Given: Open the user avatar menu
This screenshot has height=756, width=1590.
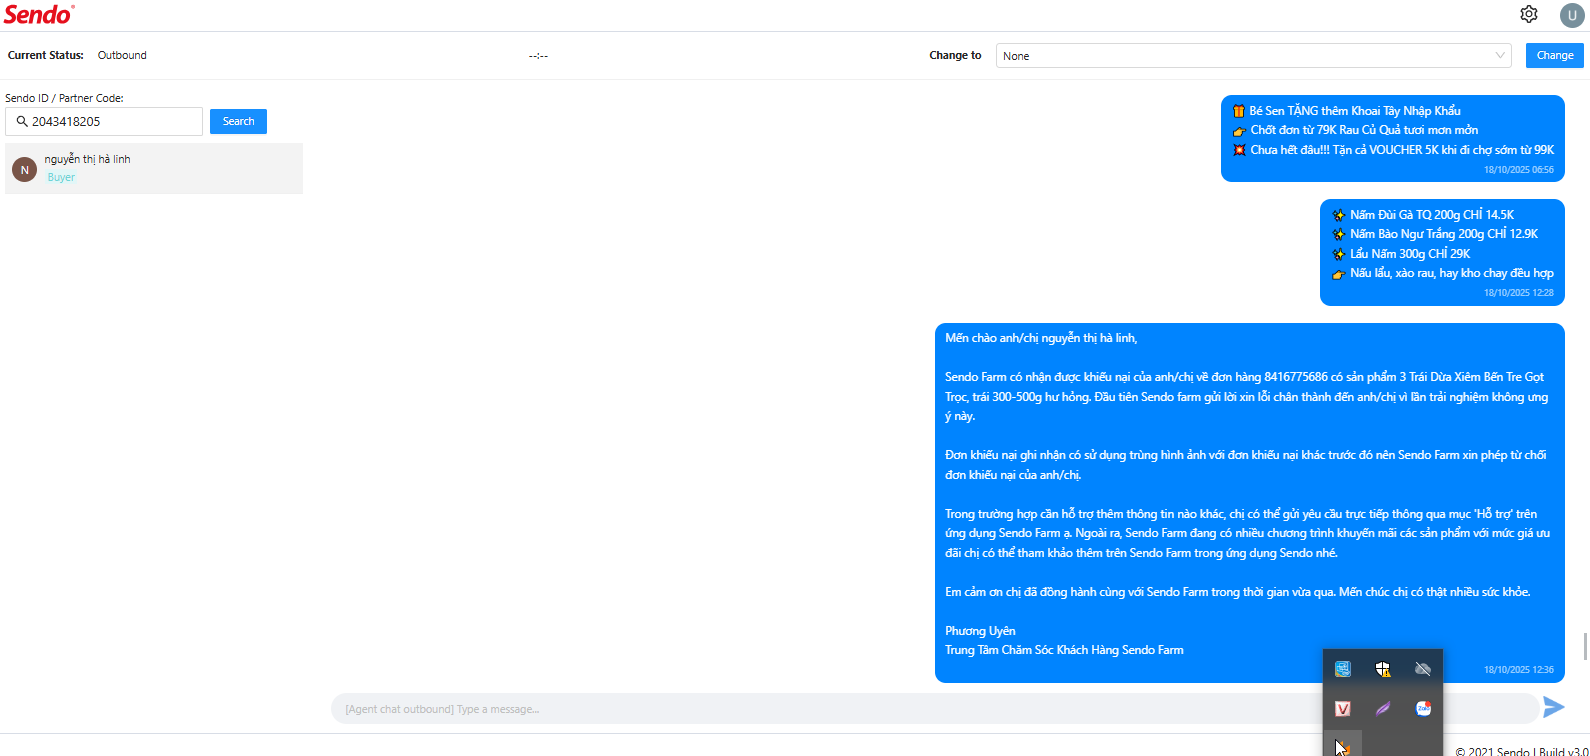Looking at the screenshot, I should point(1572,15).
